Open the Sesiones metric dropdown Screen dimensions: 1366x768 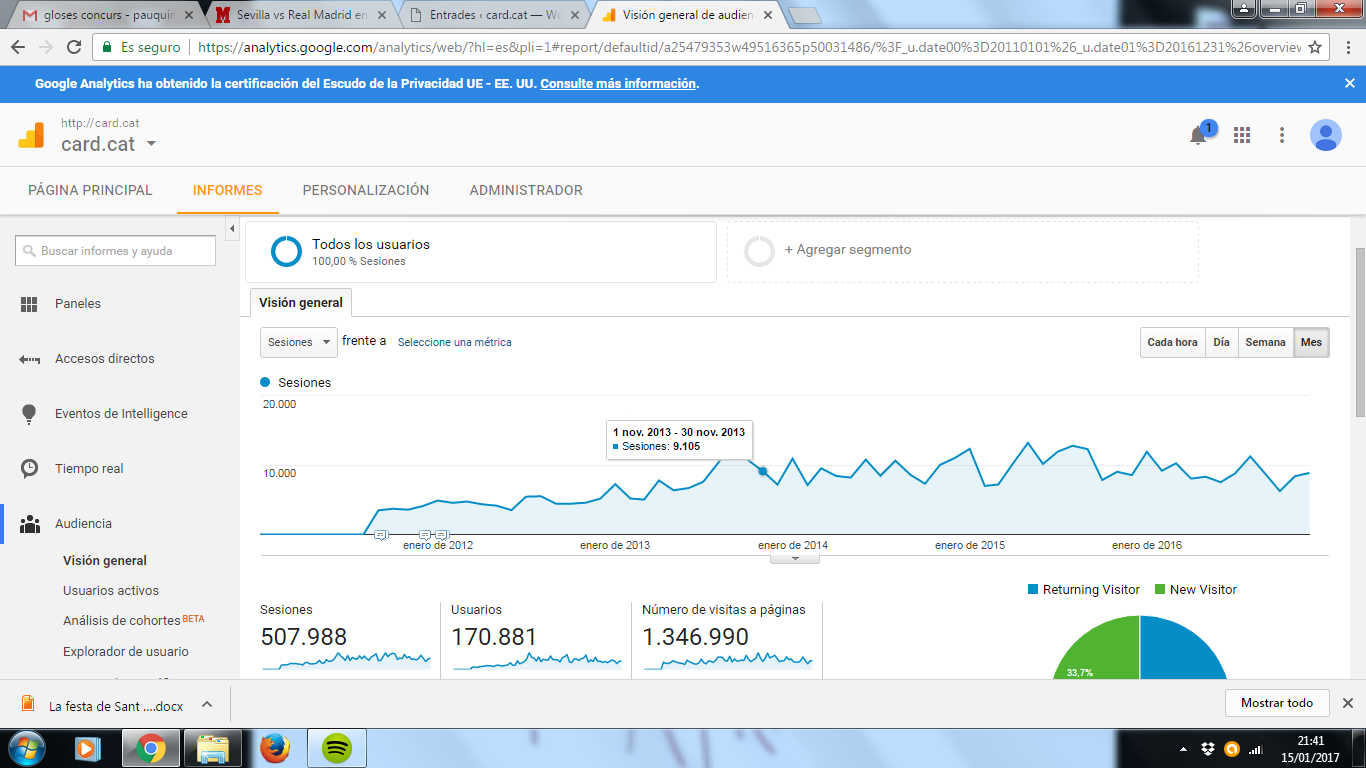click(299, 342)
